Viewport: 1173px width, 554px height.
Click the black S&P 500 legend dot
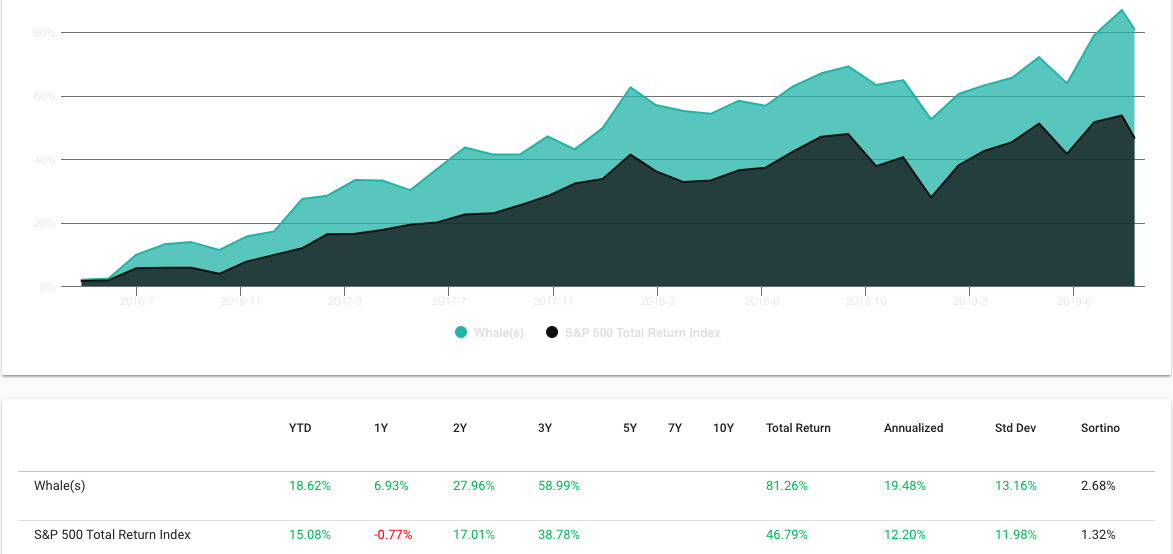pyautogui.click(x=552, y=333)
